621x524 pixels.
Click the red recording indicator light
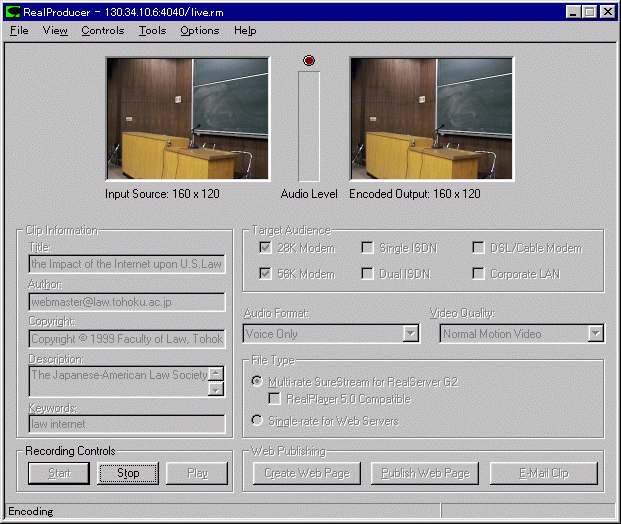tap(309, 61)
